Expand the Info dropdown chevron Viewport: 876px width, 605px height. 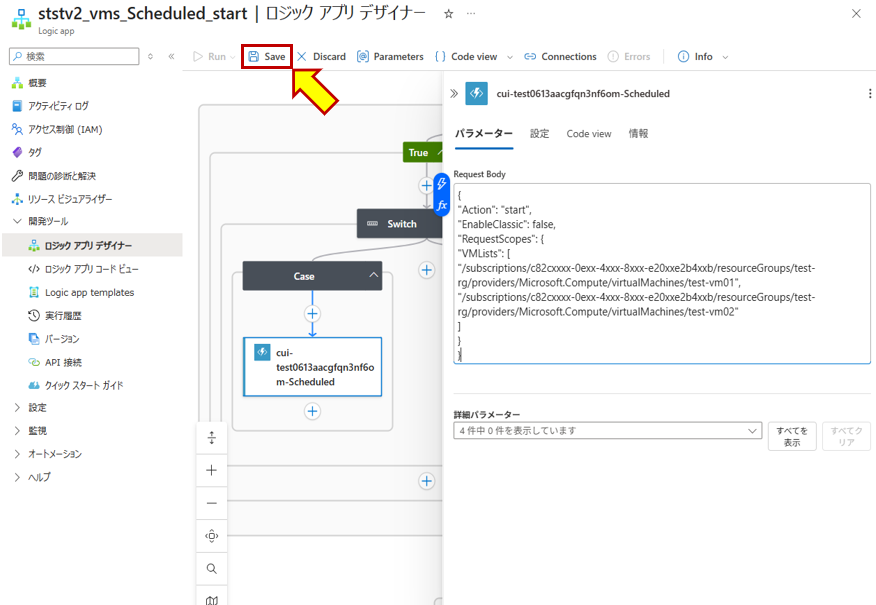pos(725,57)
